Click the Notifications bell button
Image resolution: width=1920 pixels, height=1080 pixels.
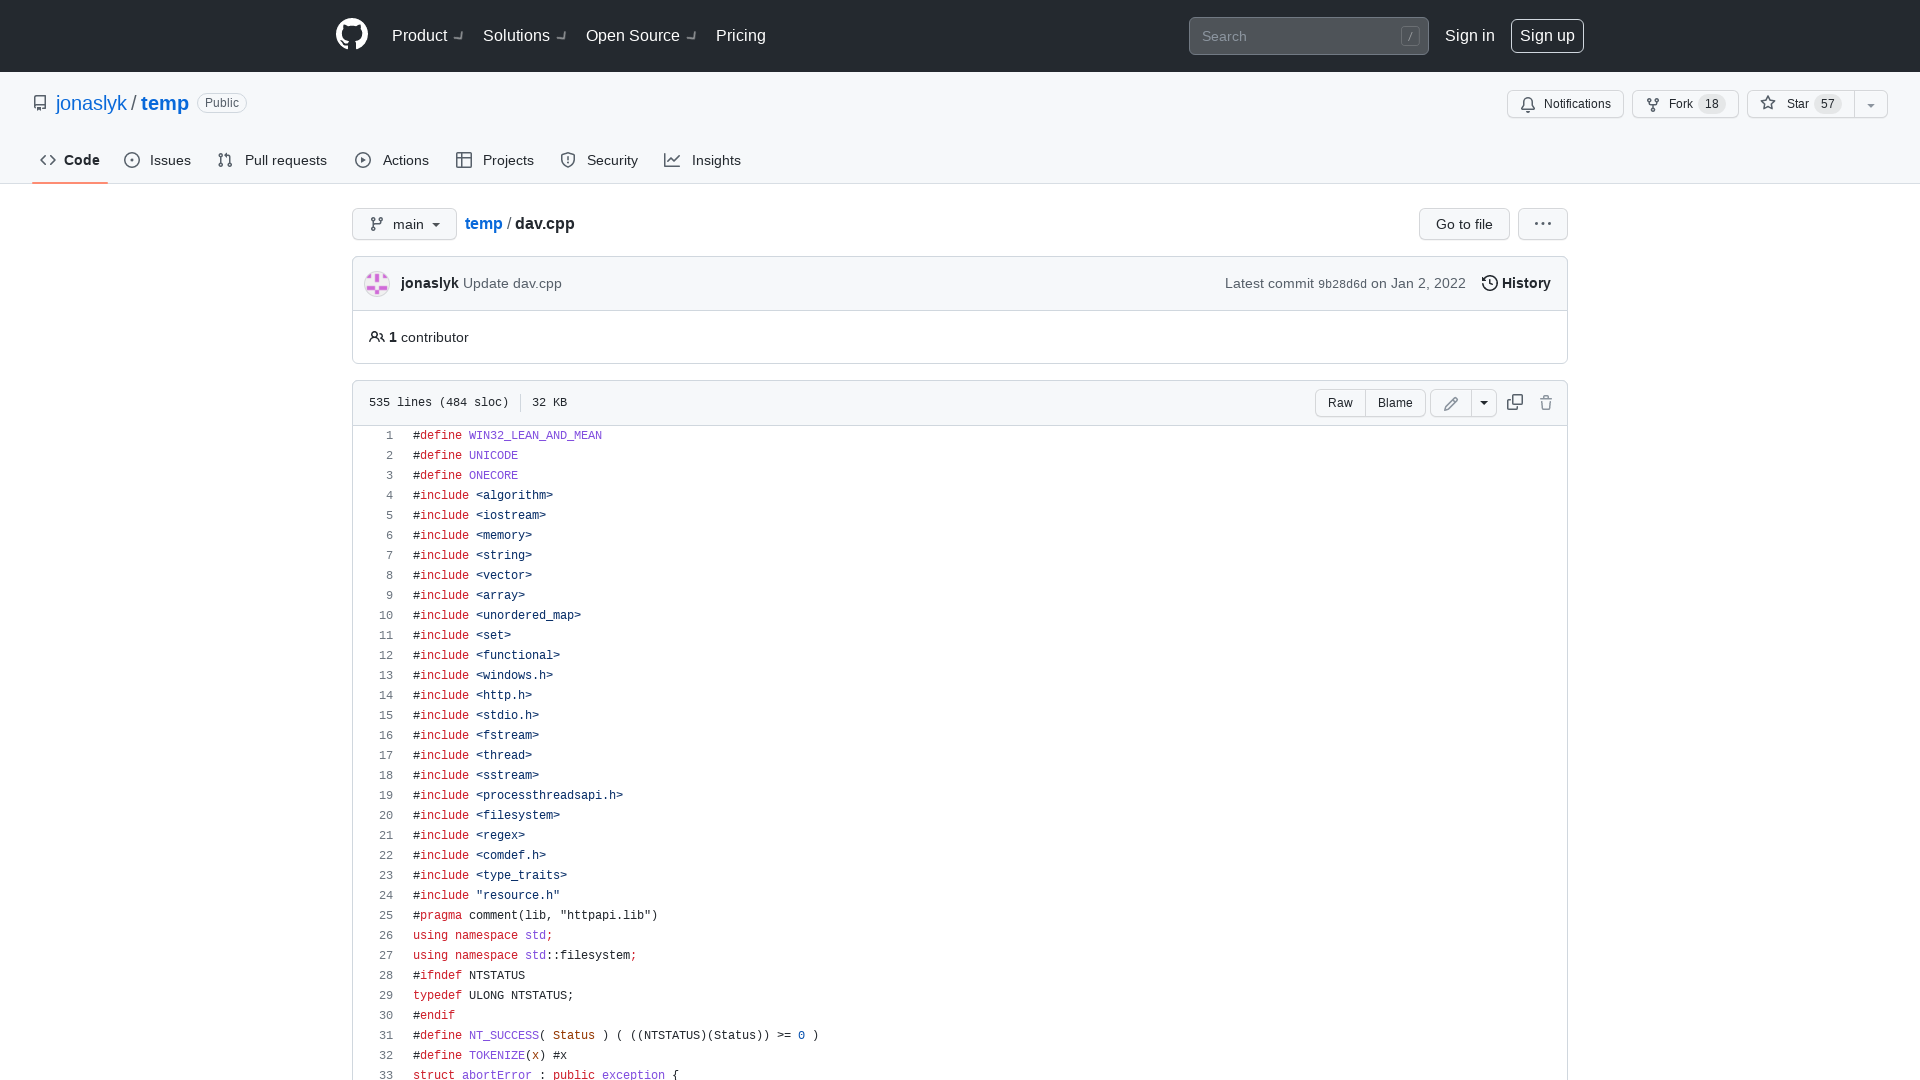coord(1565,104)
